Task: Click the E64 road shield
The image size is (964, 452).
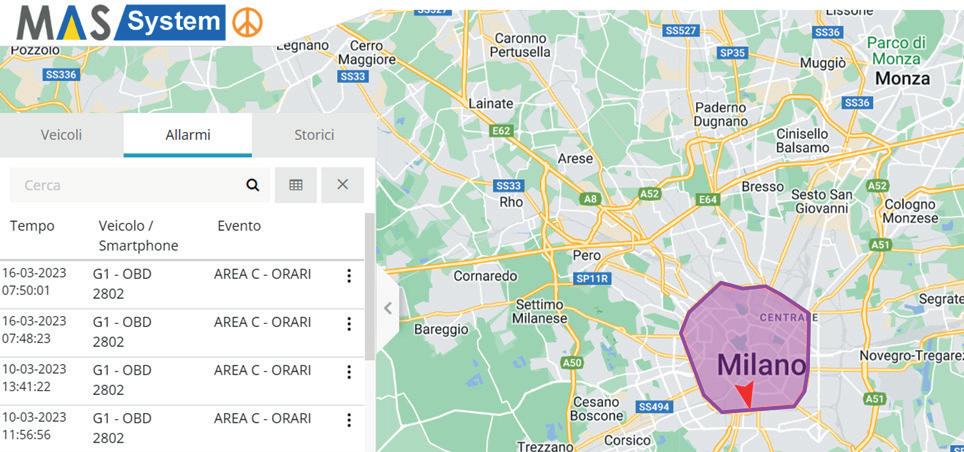Action: pyautogui.click(x=708, y=199)
